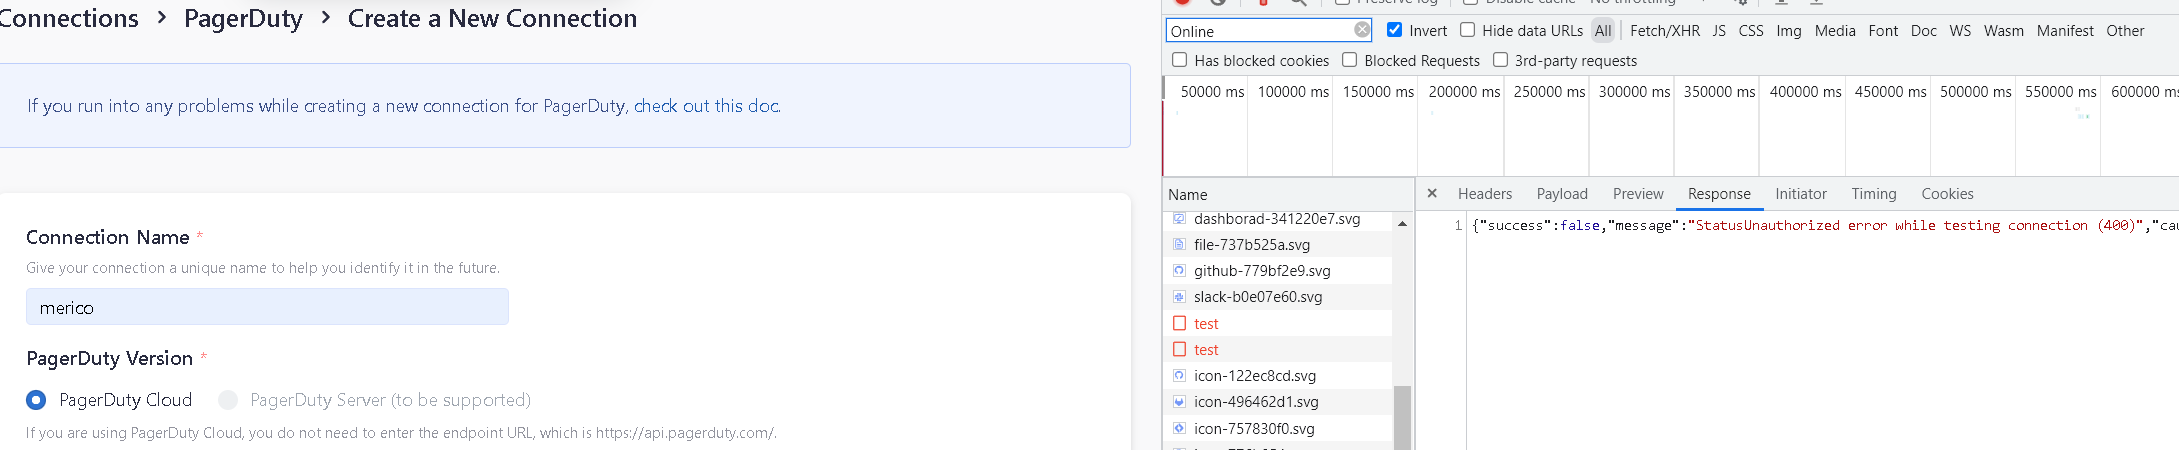Filter requests by Manifest type

2065,31
